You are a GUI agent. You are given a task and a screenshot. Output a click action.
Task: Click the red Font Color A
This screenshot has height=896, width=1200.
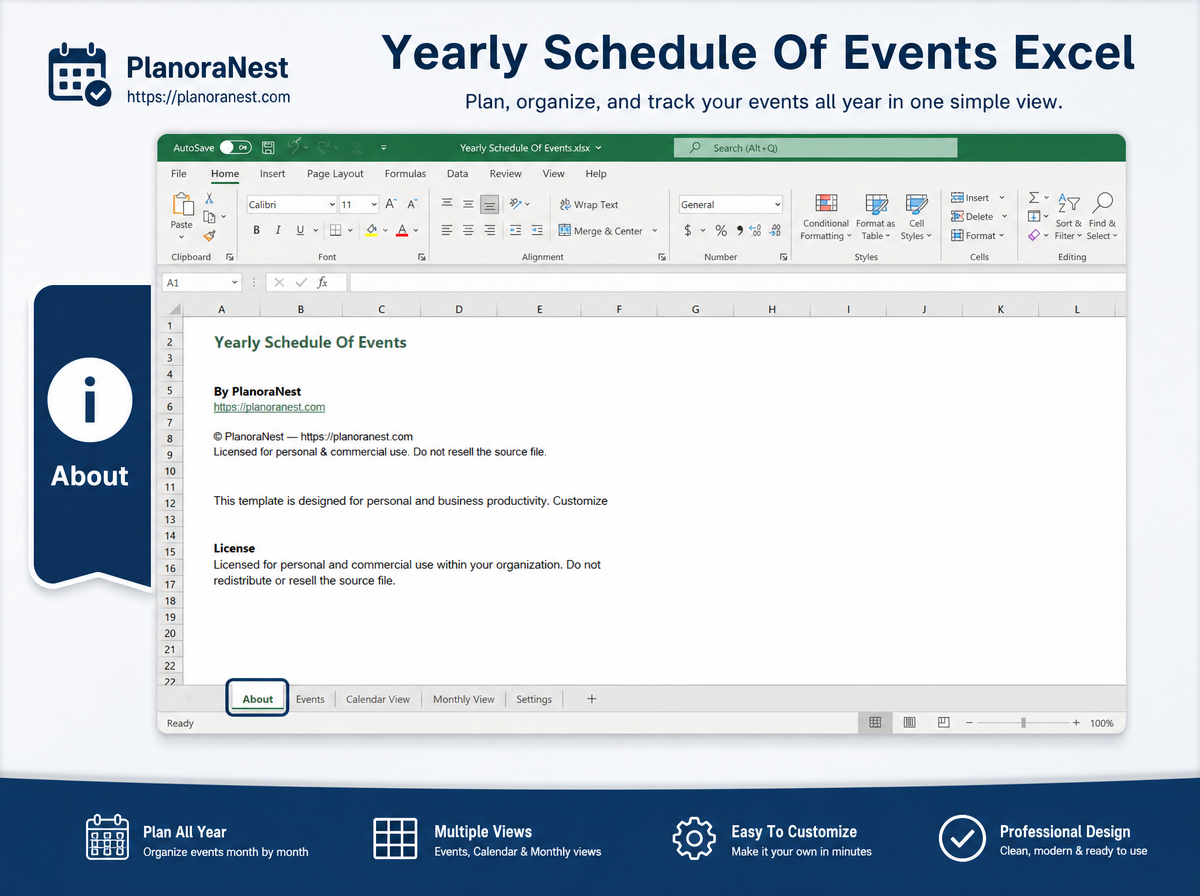pyautogui.click(x=402, y=230)
